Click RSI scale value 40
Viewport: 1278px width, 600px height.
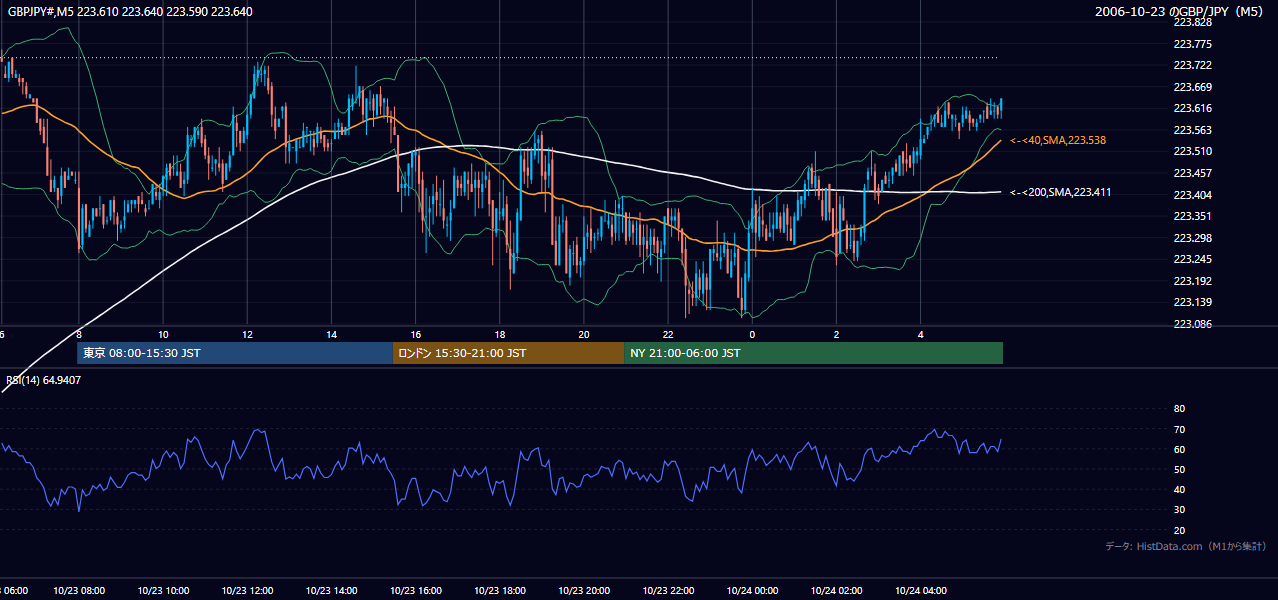(x=1179, y=490)
